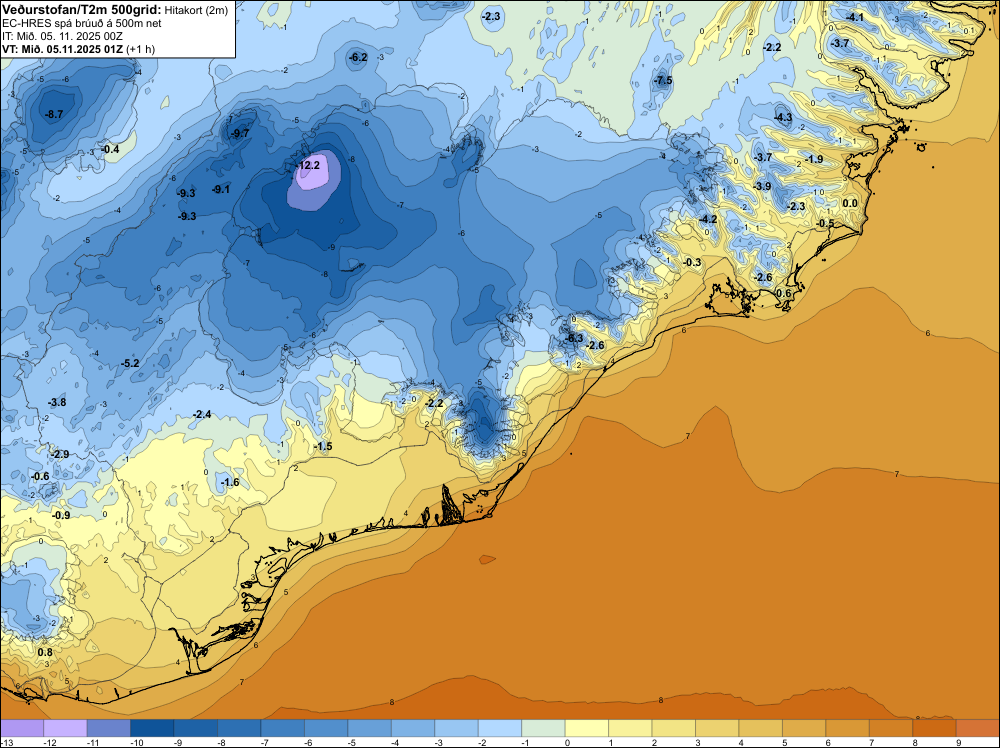Select legend swatch between -12 and -11

click(x=65, y=728)
